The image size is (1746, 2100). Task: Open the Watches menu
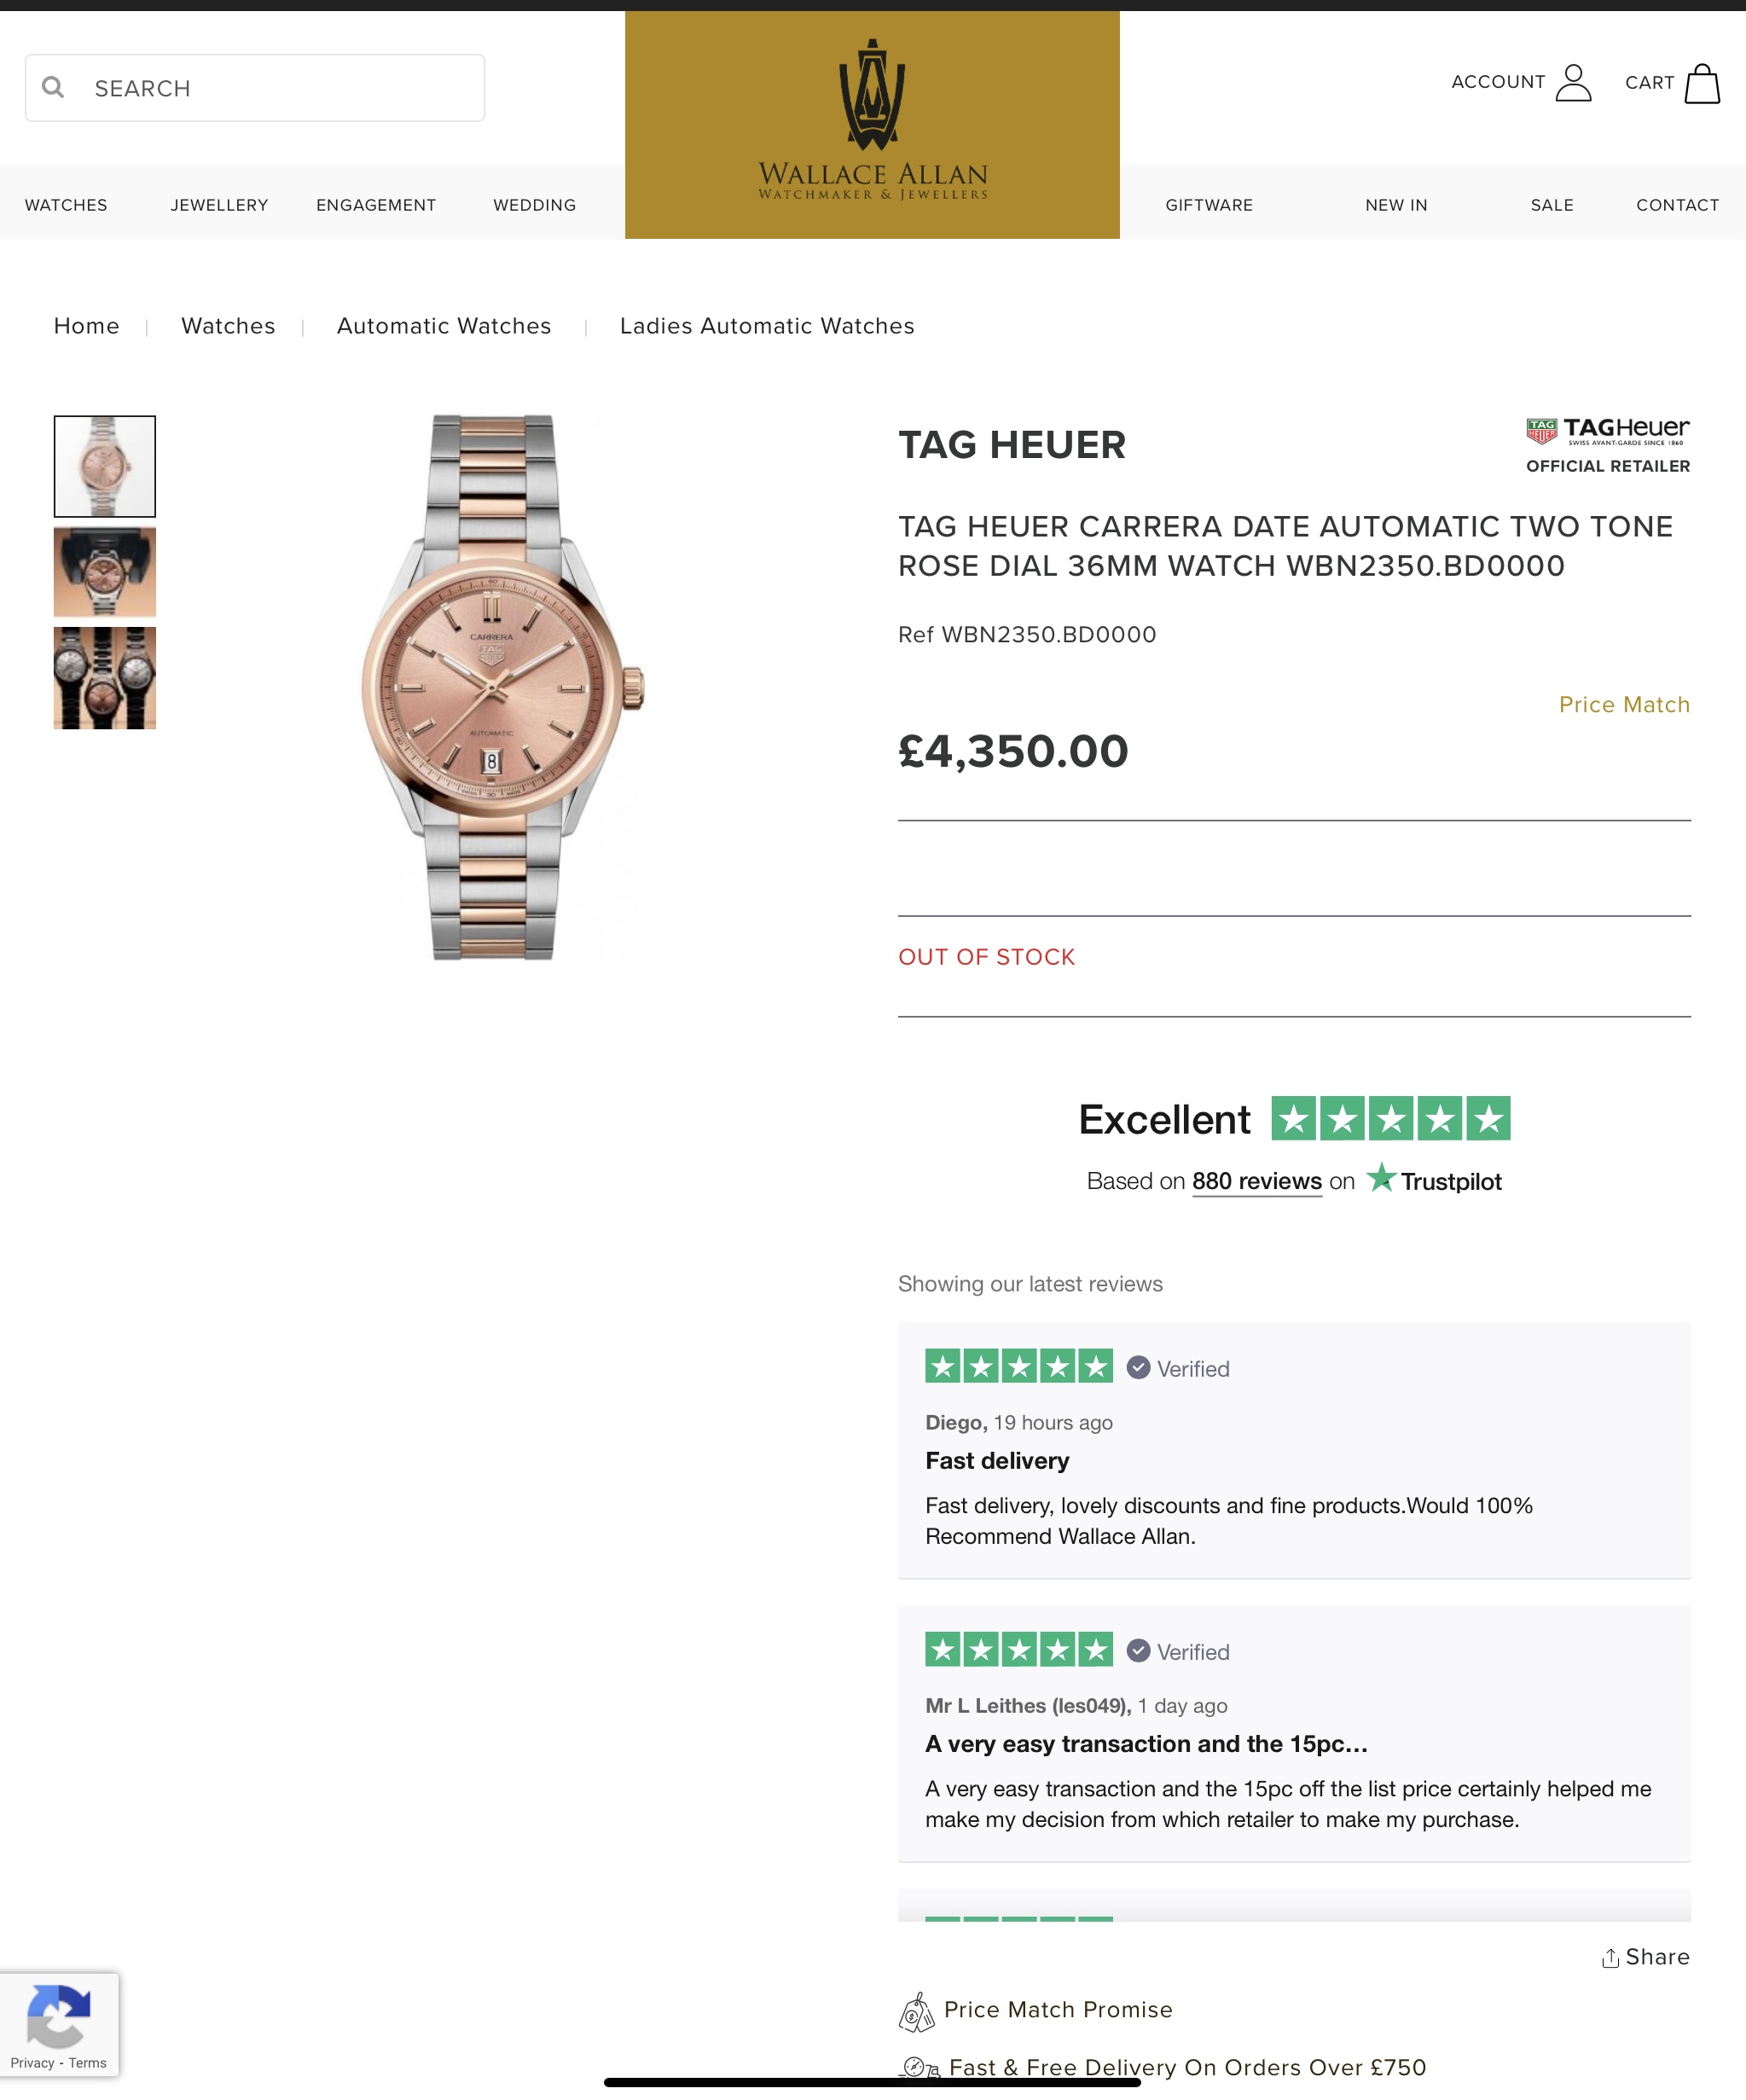pos(66,205)
